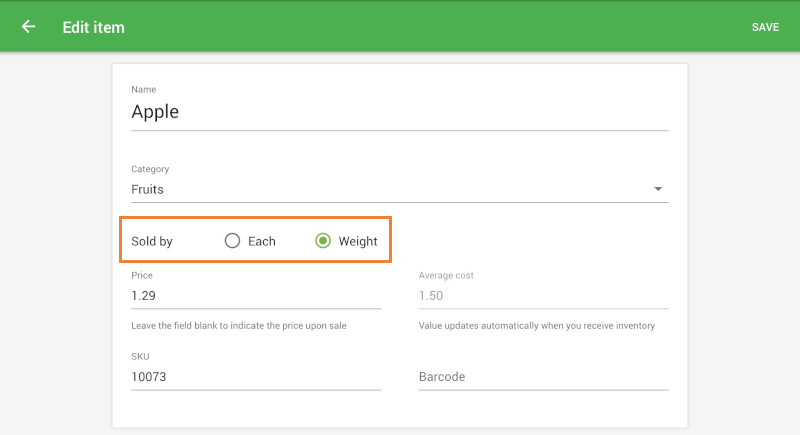The image size is (800, 435).
Task: Click the Name field containing Apple
Action: (399, 112)
